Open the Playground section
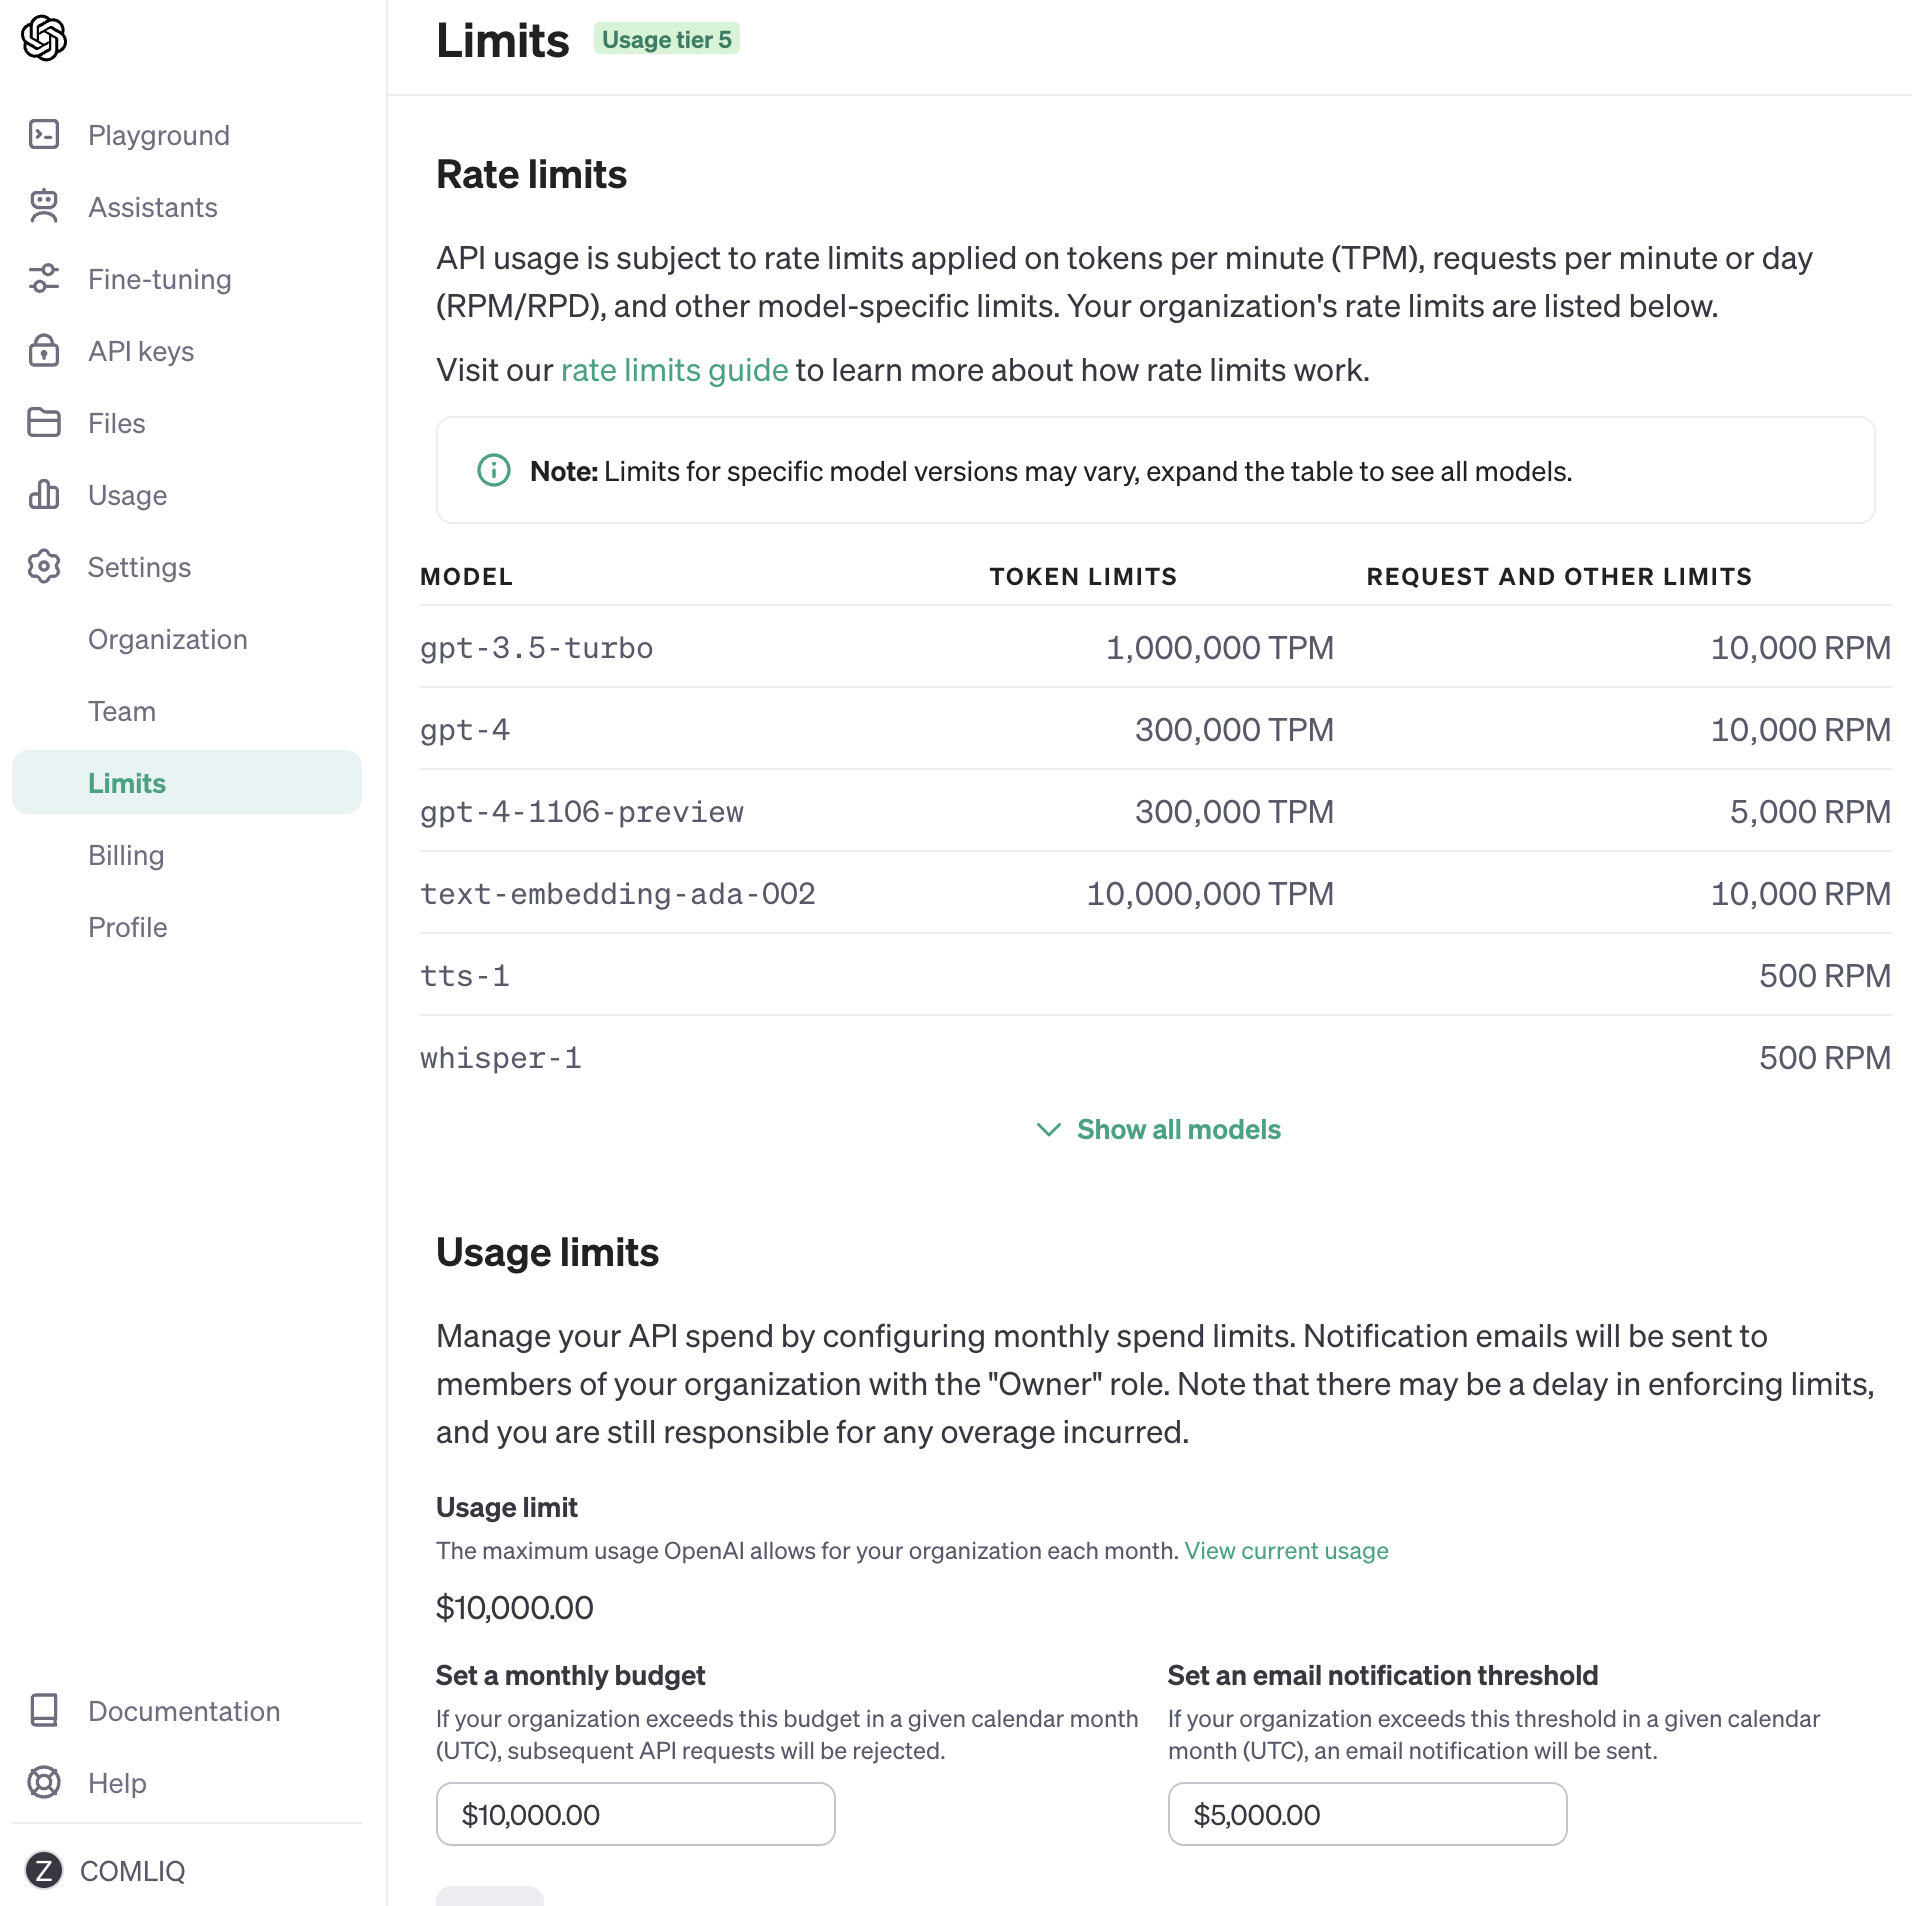 [x=158, y=135]
